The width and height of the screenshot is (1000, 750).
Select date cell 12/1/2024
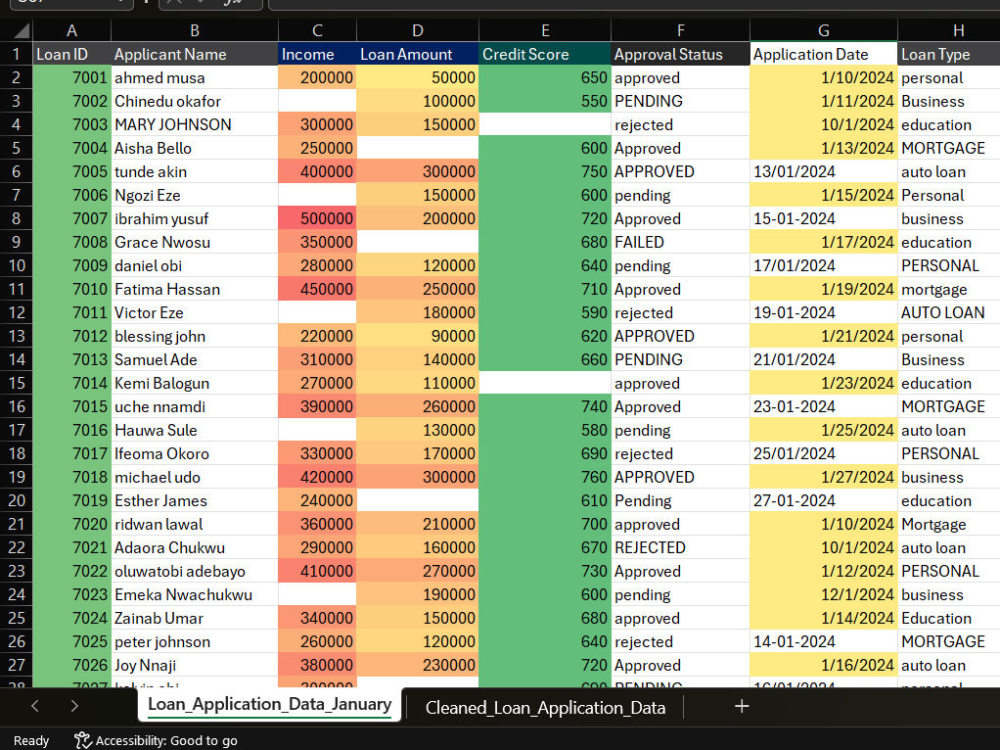click(823, 594)
